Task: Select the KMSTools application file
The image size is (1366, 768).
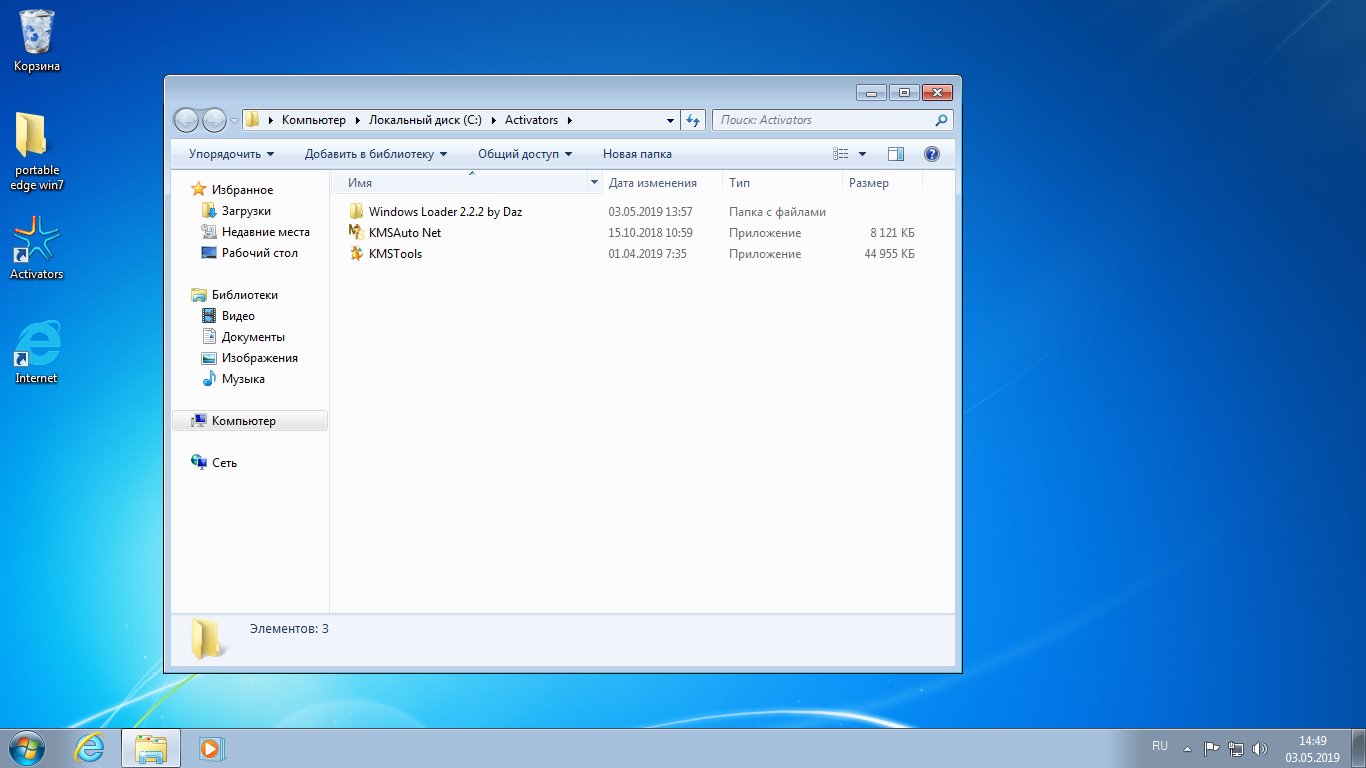Action: pyautogui.click(x=395, y=254)
